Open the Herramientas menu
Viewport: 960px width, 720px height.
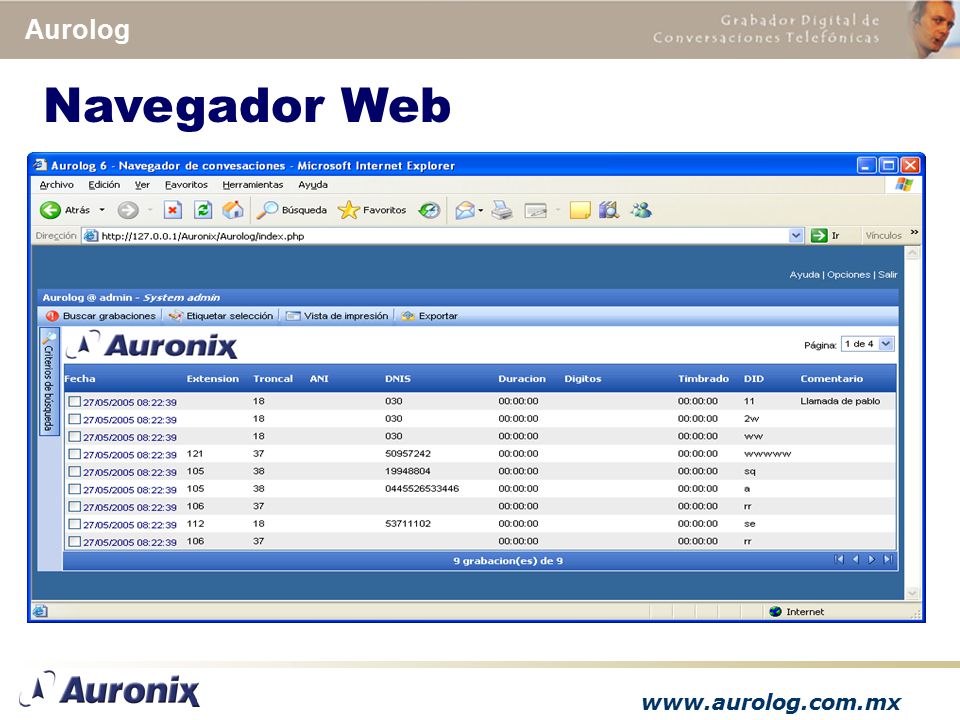(253, 185)
